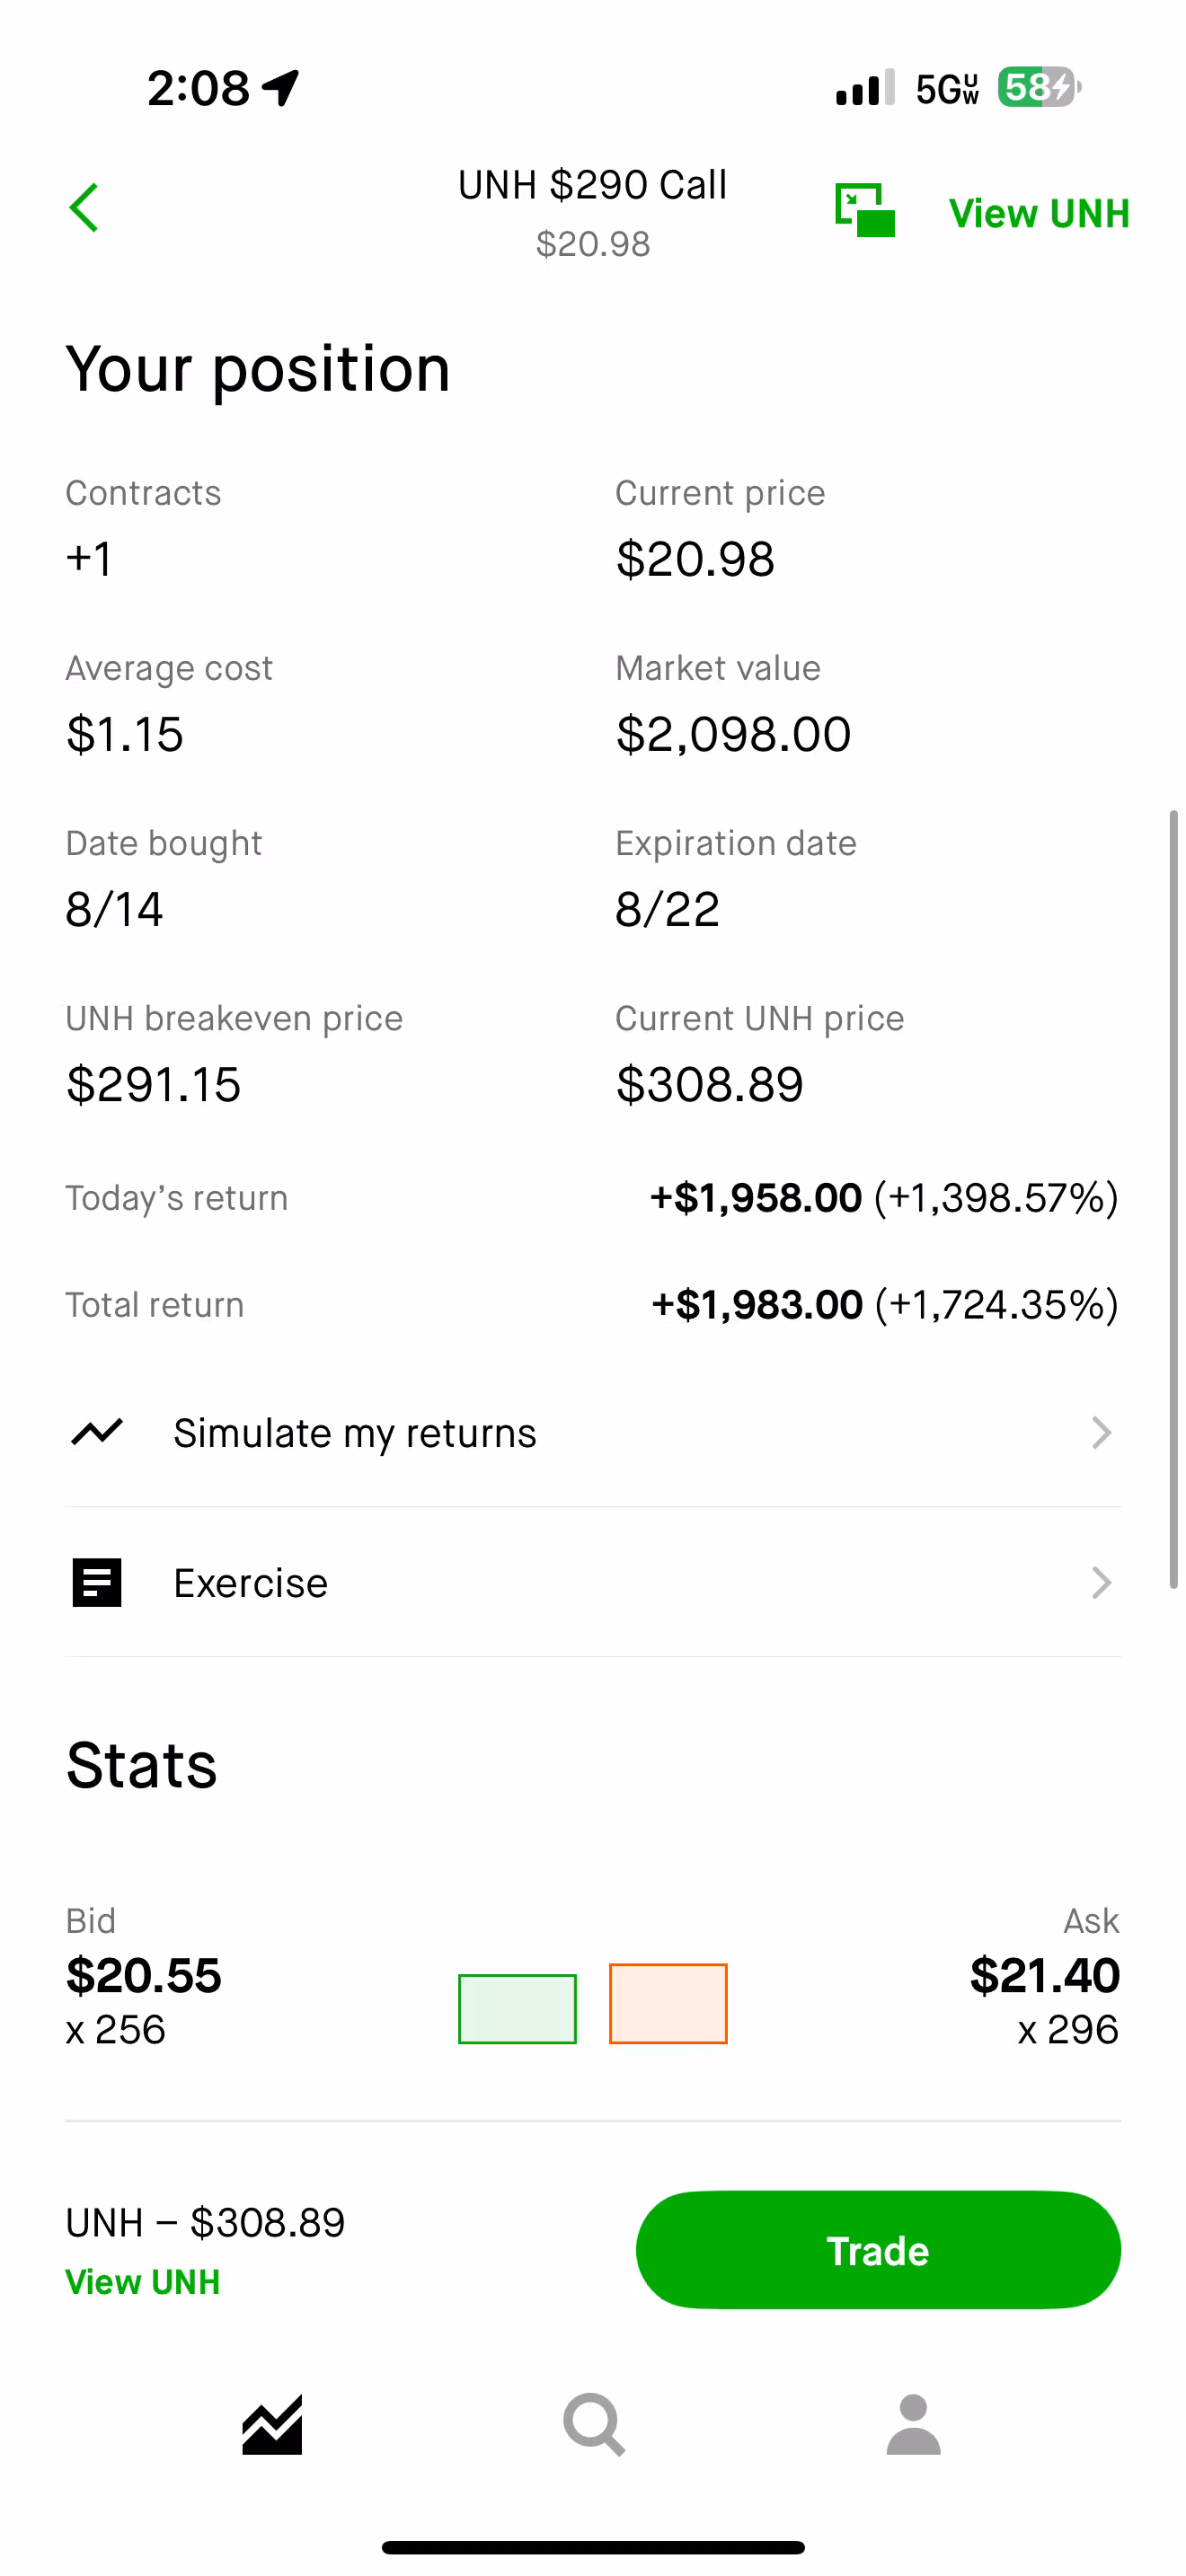Tap the green bid size swatch
The height and width of the screenshot is (2576, 1186).
[517, 2008]
